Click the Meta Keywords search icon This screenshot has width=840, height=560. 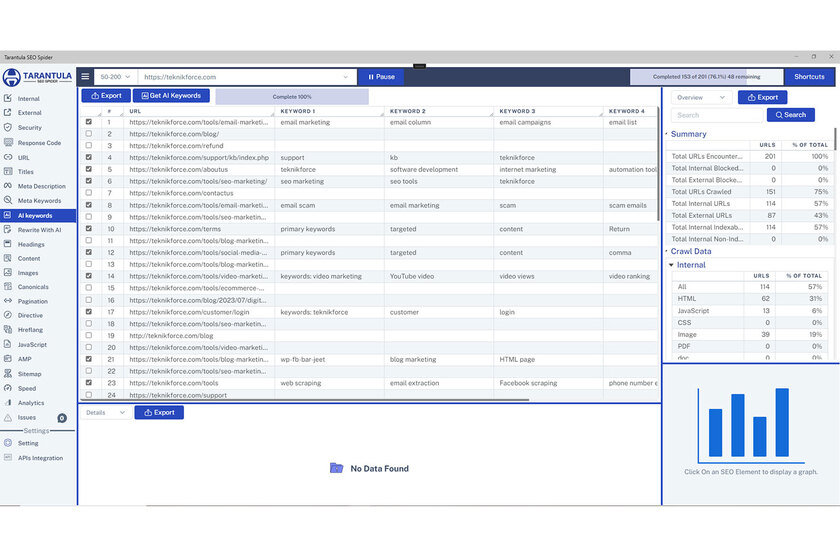8,200
